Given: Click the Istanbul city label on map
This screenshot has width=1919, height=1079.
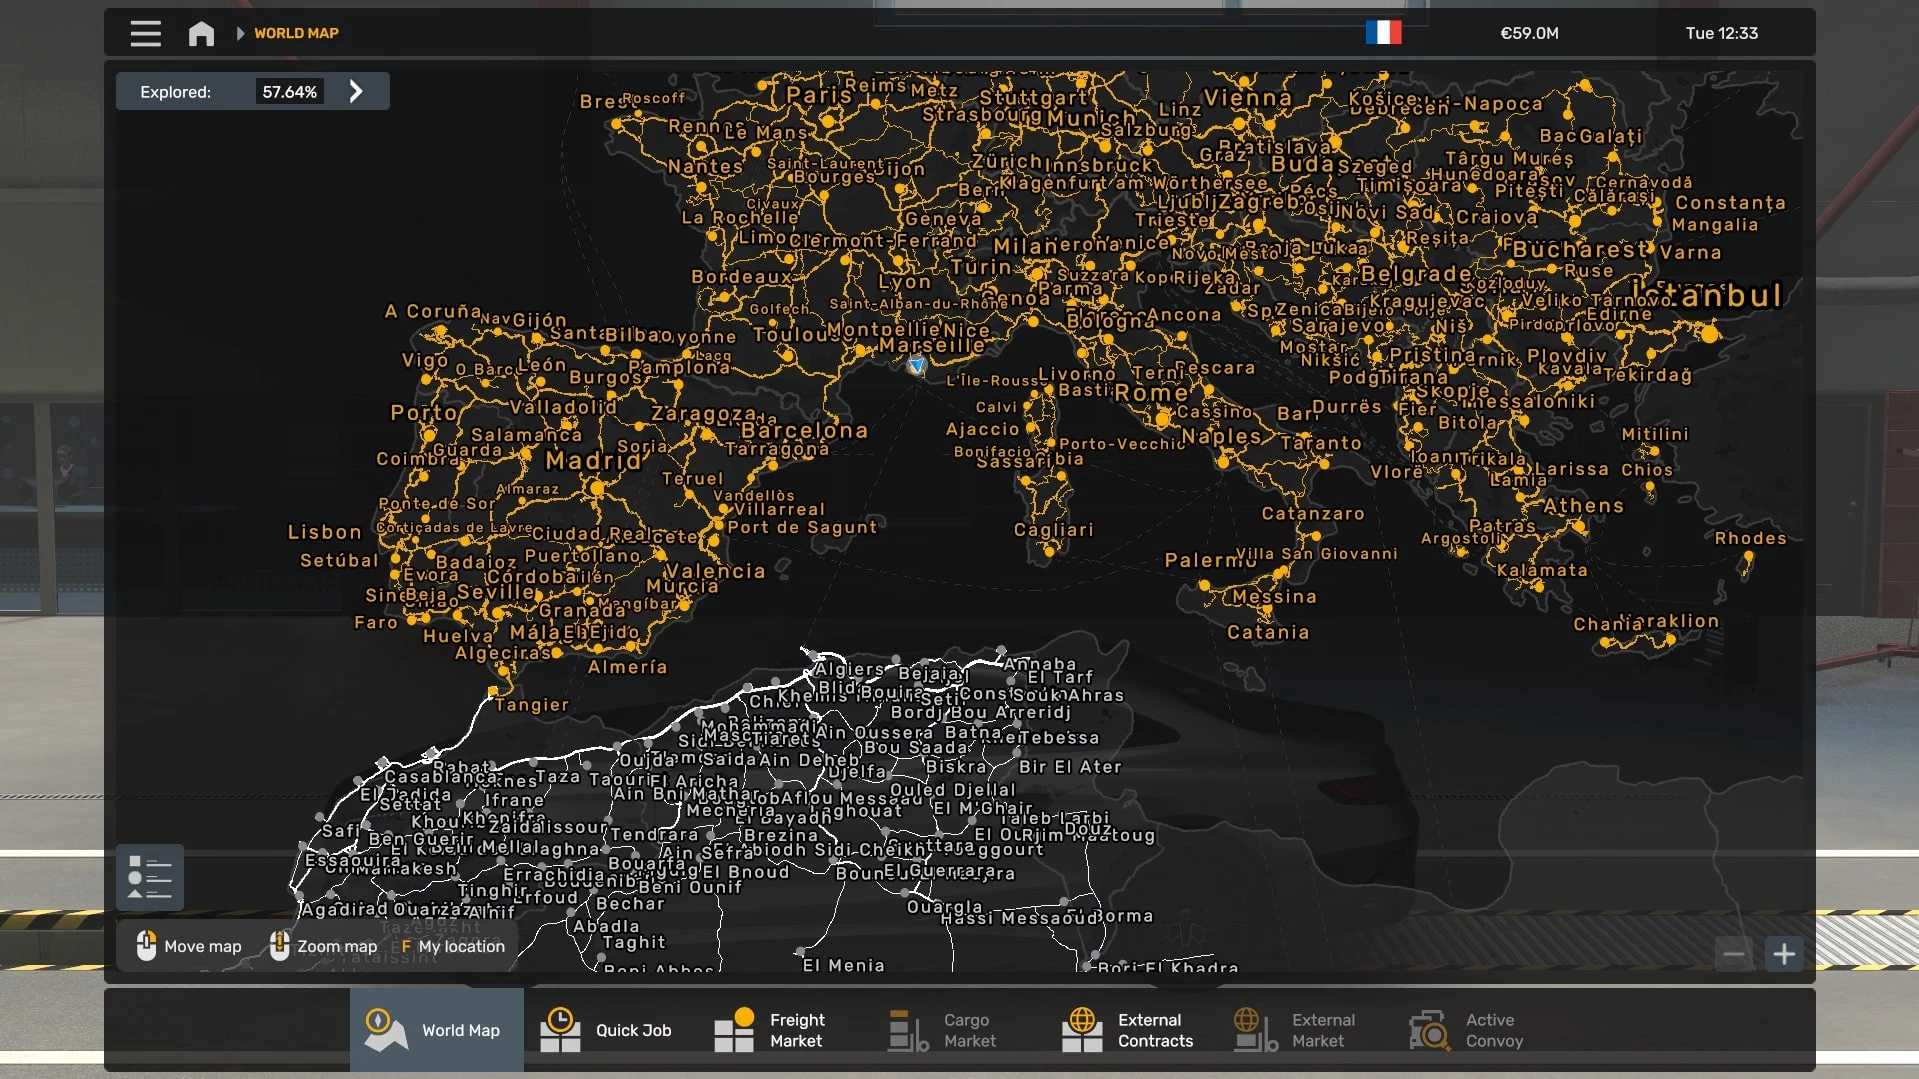Looking at the screenshot, I should (x=1708, y=296).
